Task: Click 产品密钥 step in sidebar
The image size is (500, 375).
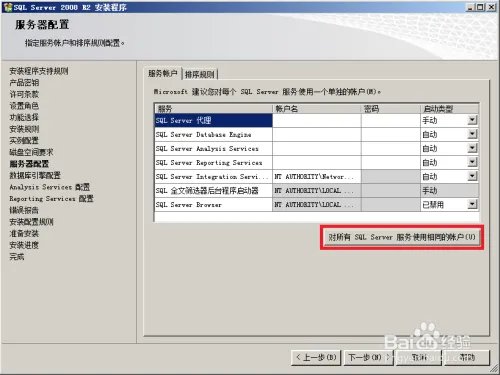Action: point(24,82)
